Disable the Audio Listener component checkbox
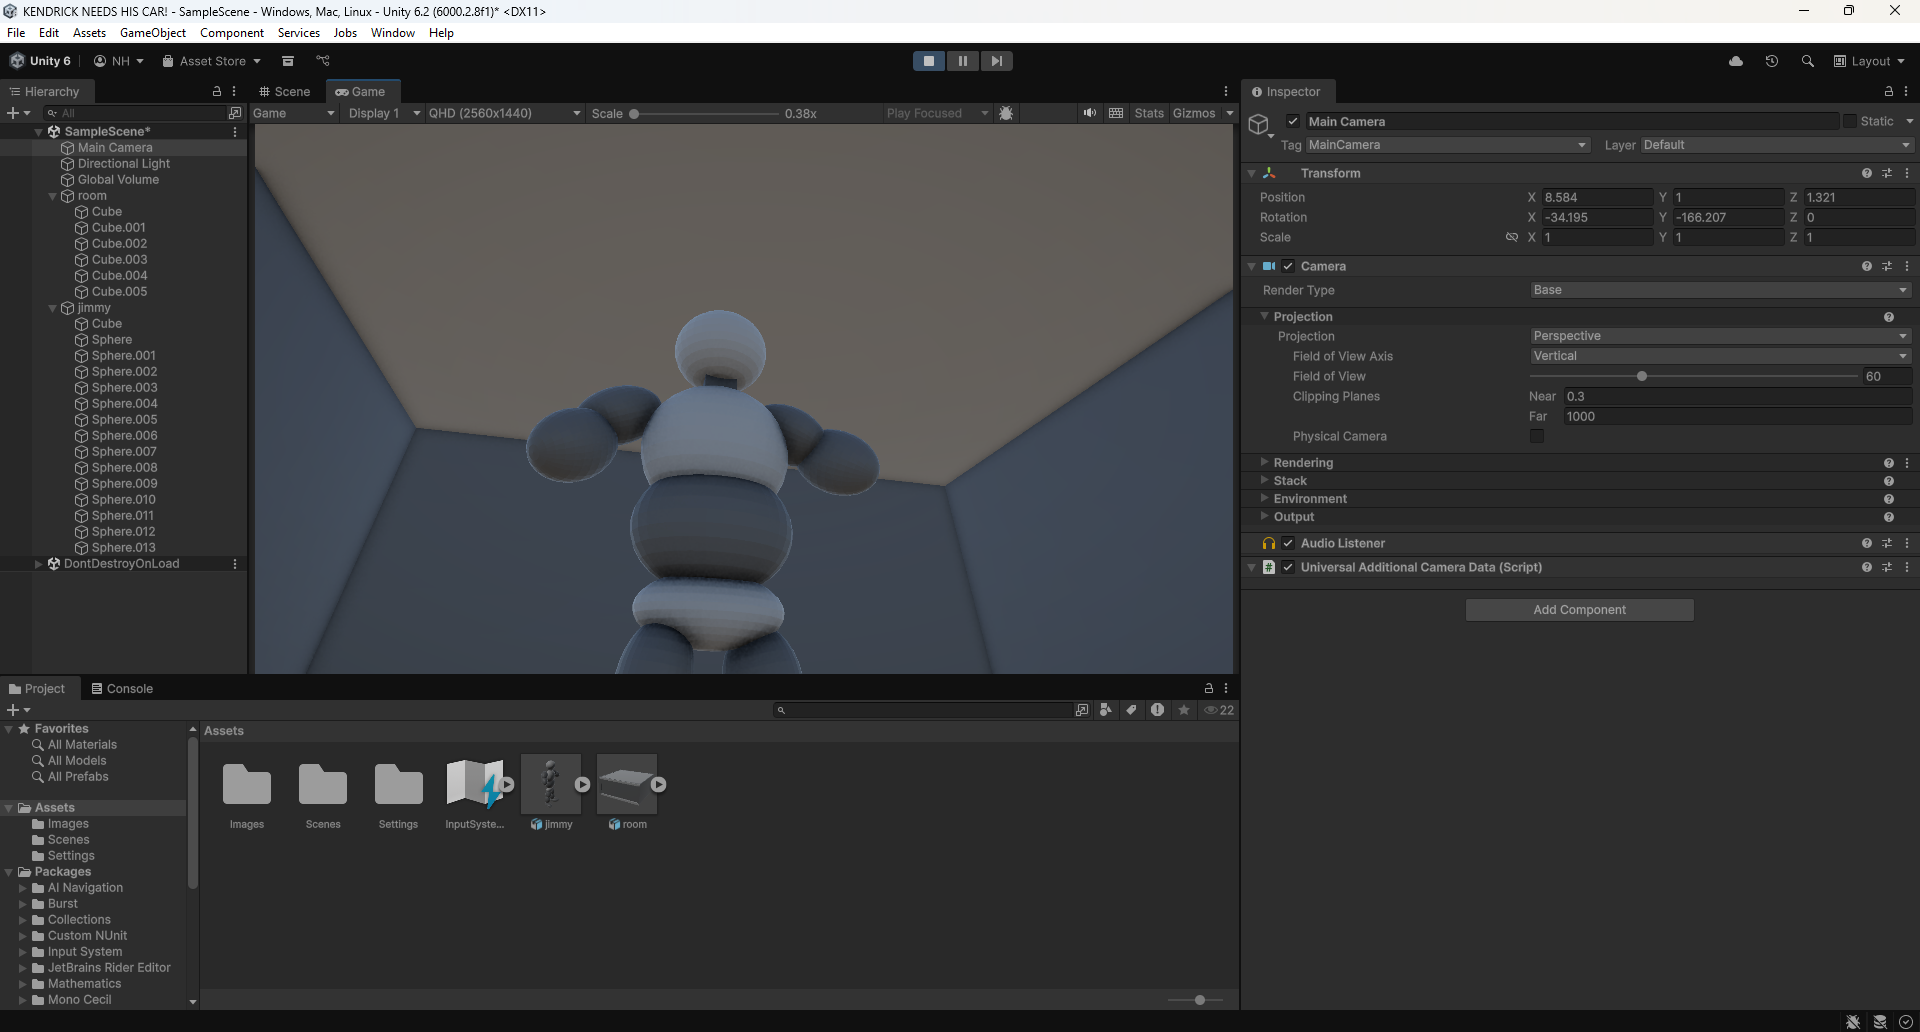 (x=1288, y=543)
